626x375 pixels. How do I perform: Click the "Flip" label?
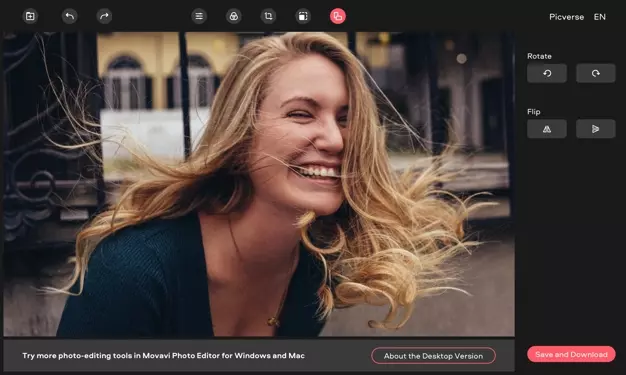pos(533,112)
